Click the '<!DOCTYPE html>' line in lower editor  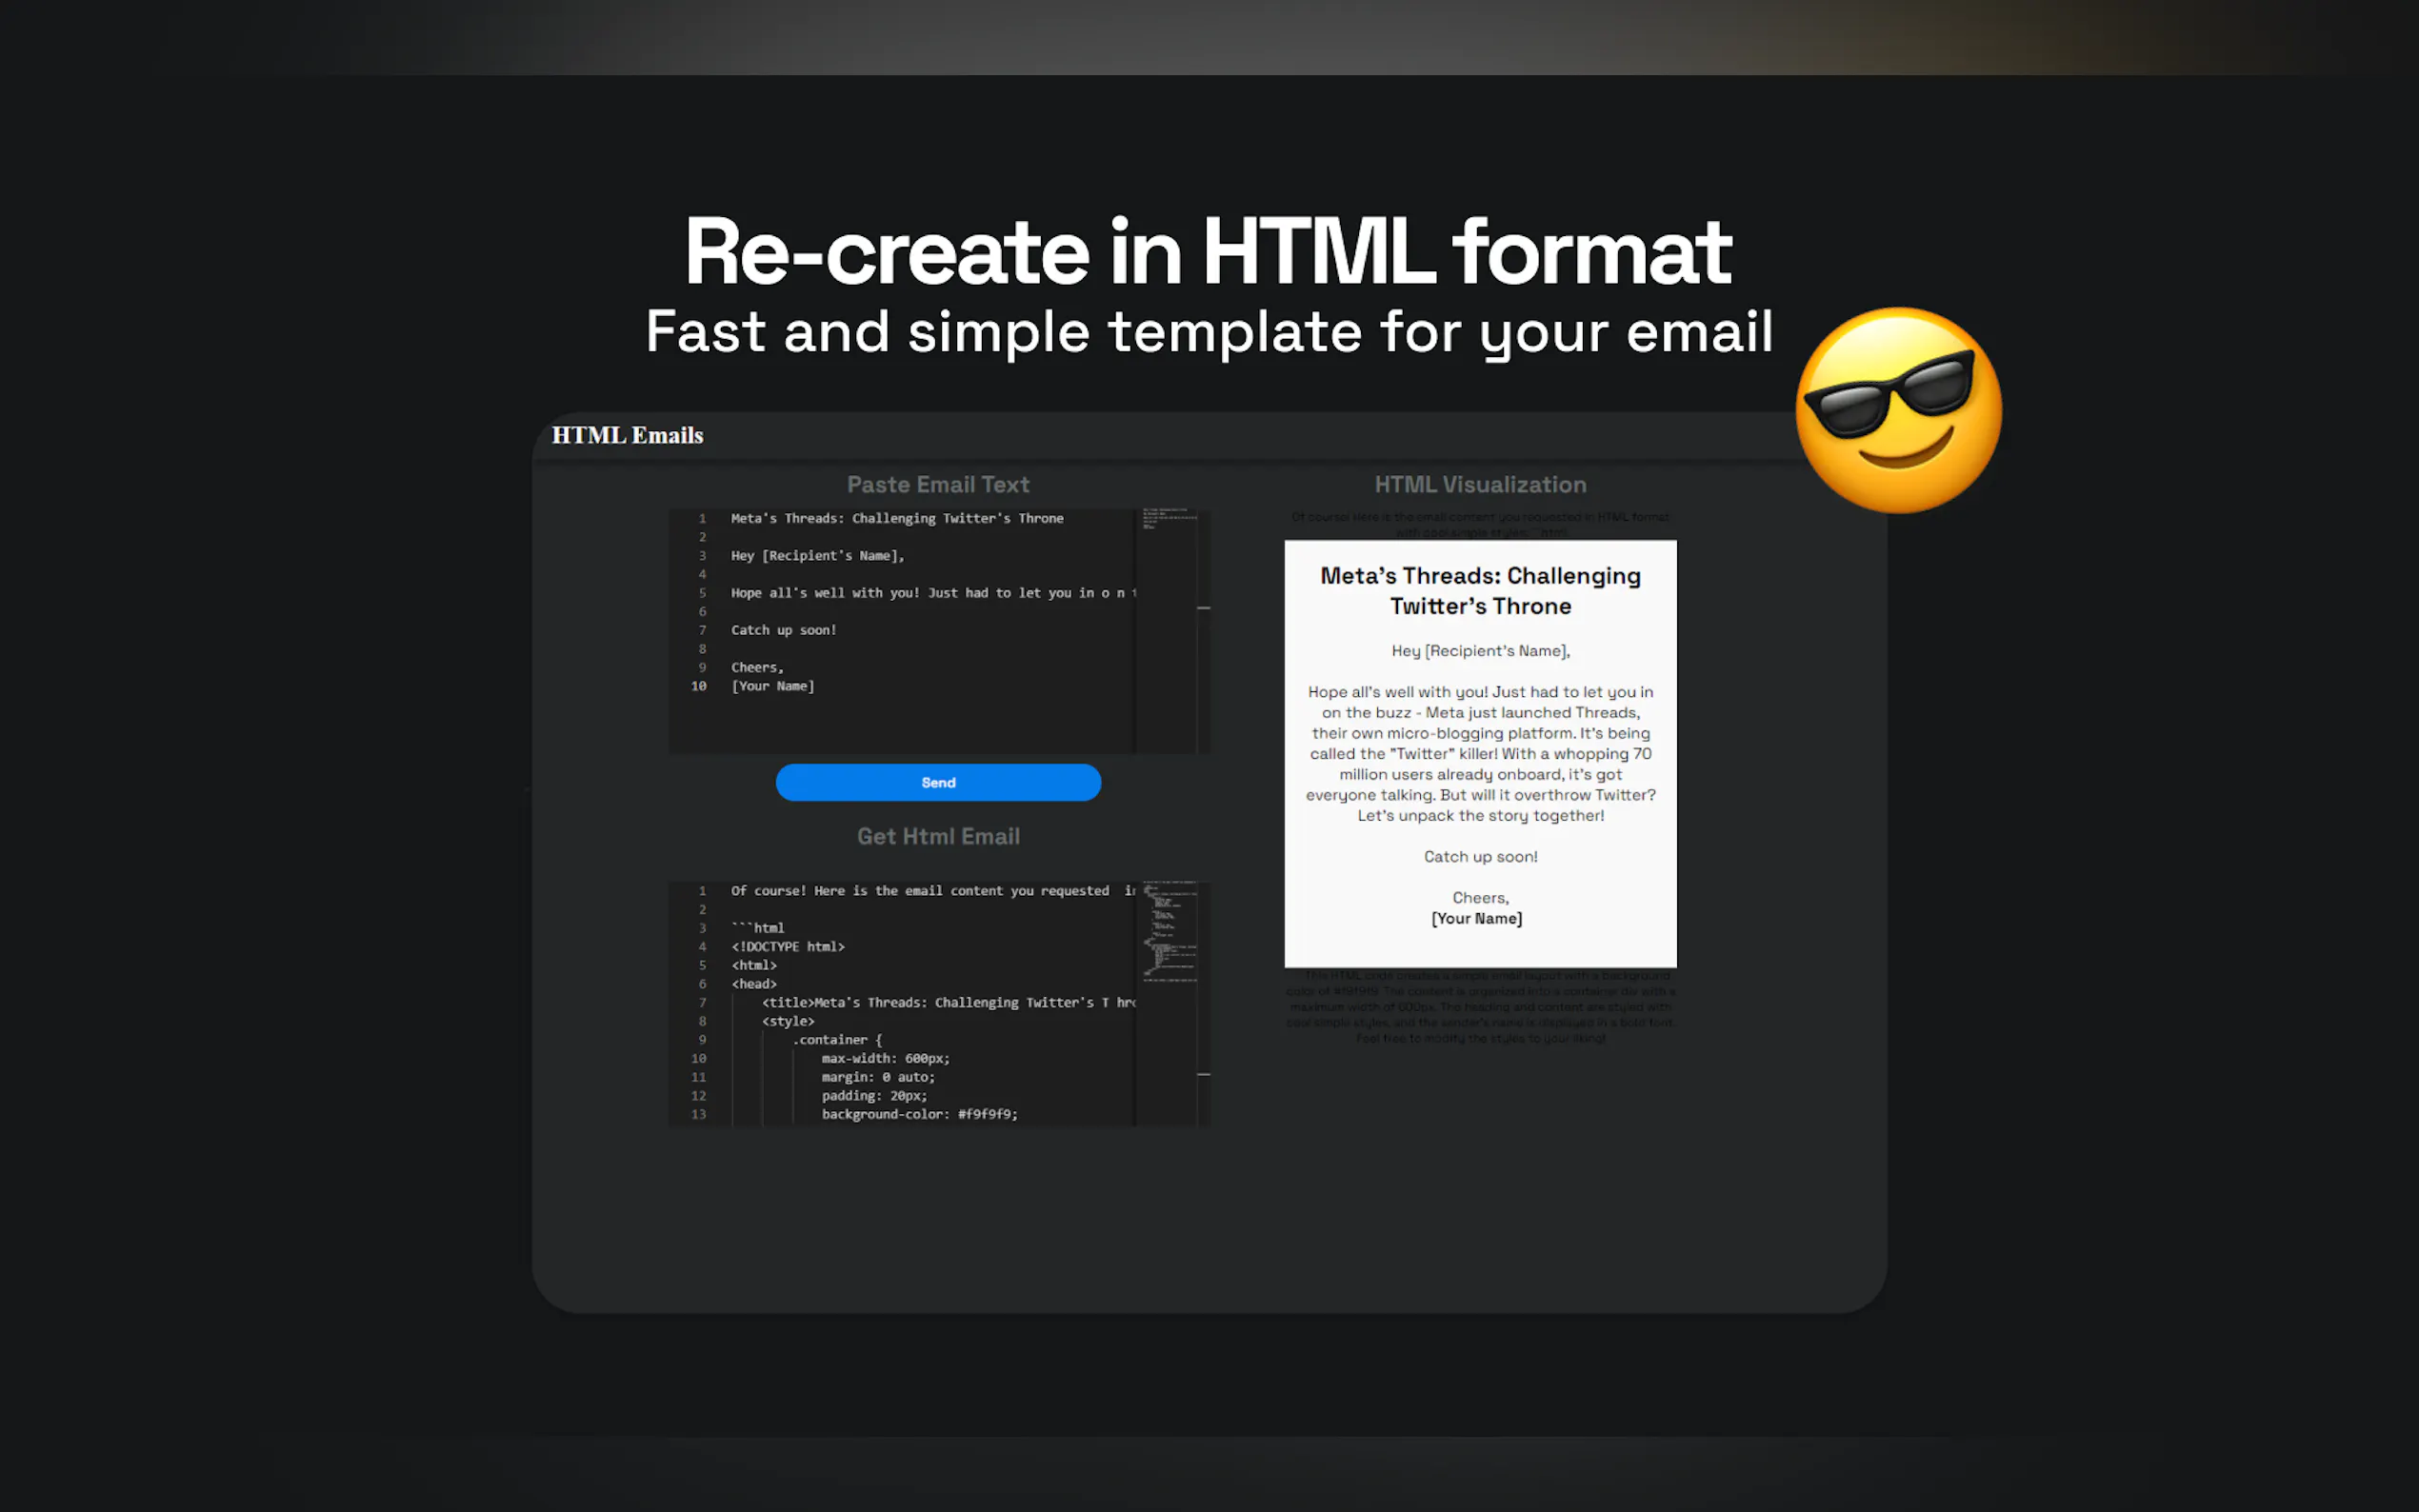787,946
